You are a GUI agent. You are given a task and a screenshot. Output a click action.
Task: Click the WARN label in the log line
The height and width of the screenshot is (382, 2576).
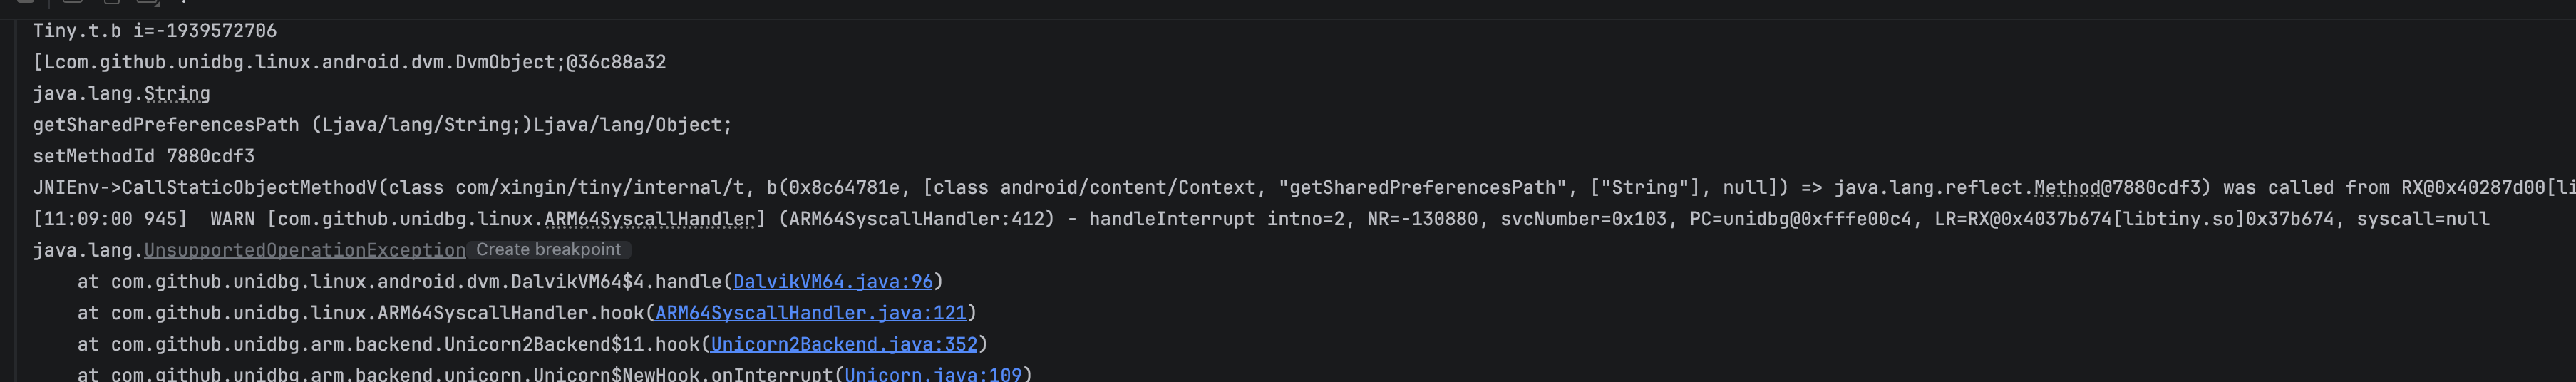coord(232,219)
